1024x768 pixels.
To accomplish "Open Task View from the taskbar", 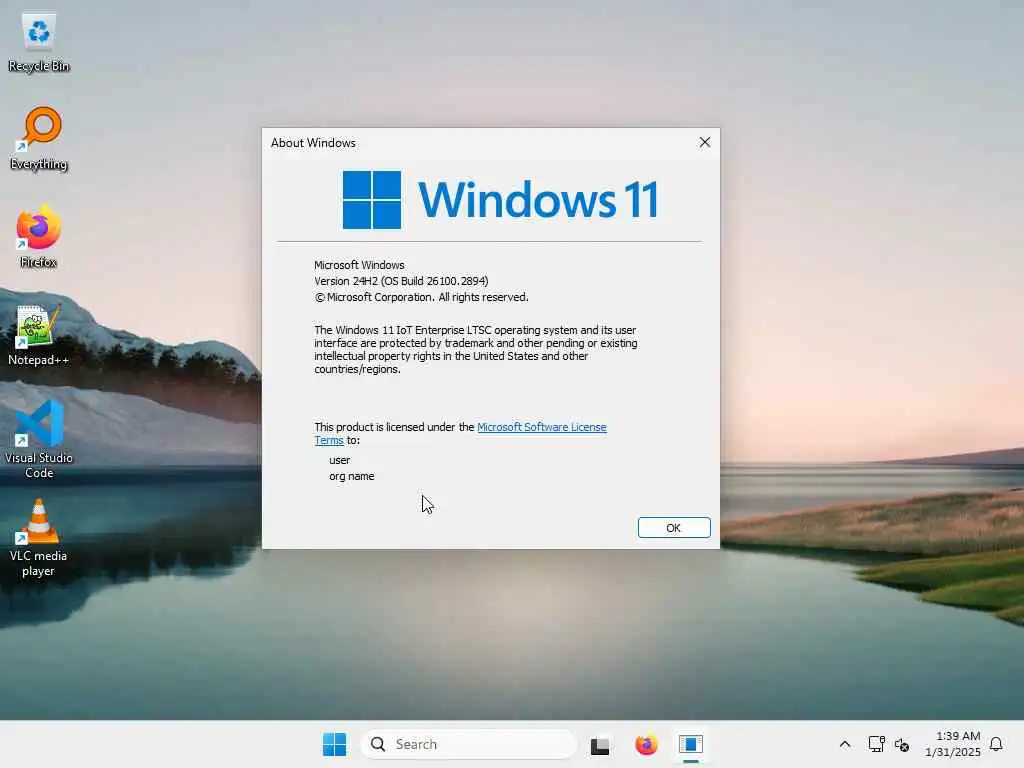I will tap(600, 744).
